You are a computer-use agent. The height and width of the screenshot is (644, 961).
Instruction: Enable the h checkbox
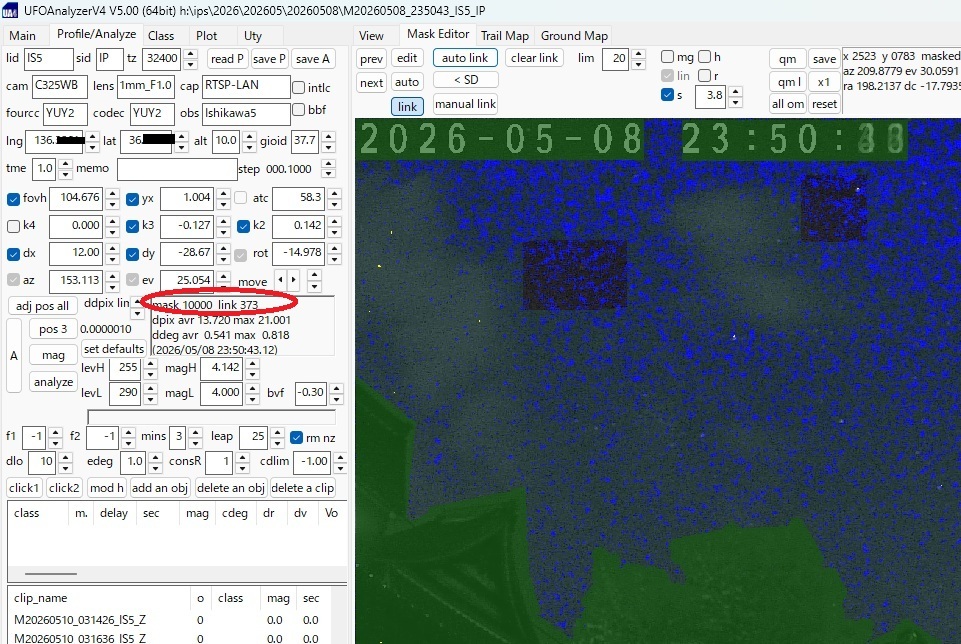tap(705, 57)
